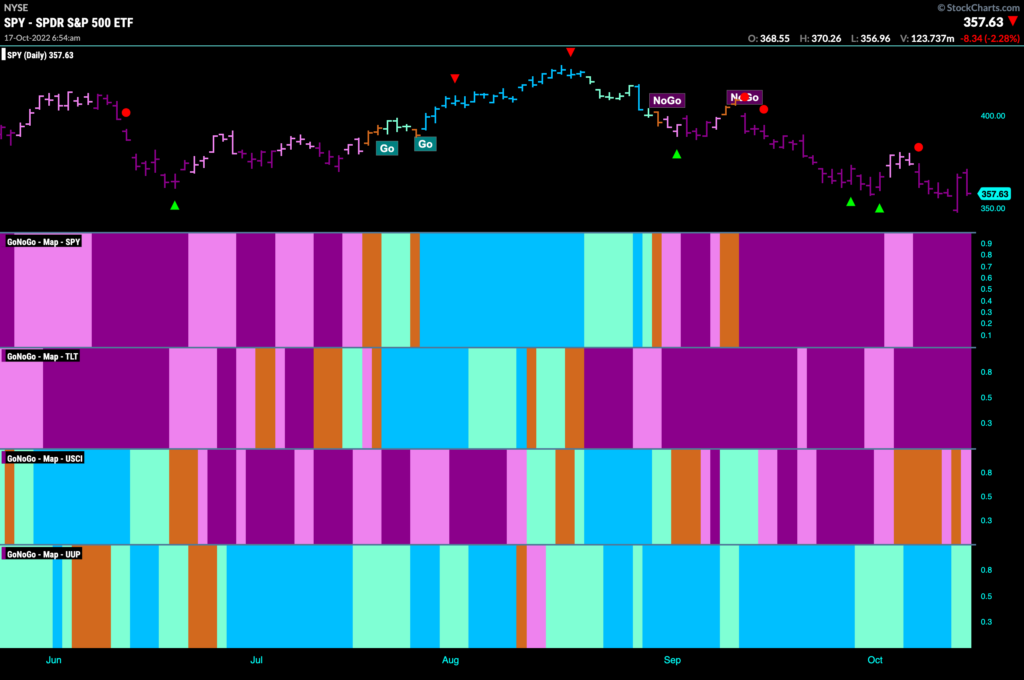Click the Oct month label on time axis
This screenshot has height=680, width=1024.
[874, 660]
